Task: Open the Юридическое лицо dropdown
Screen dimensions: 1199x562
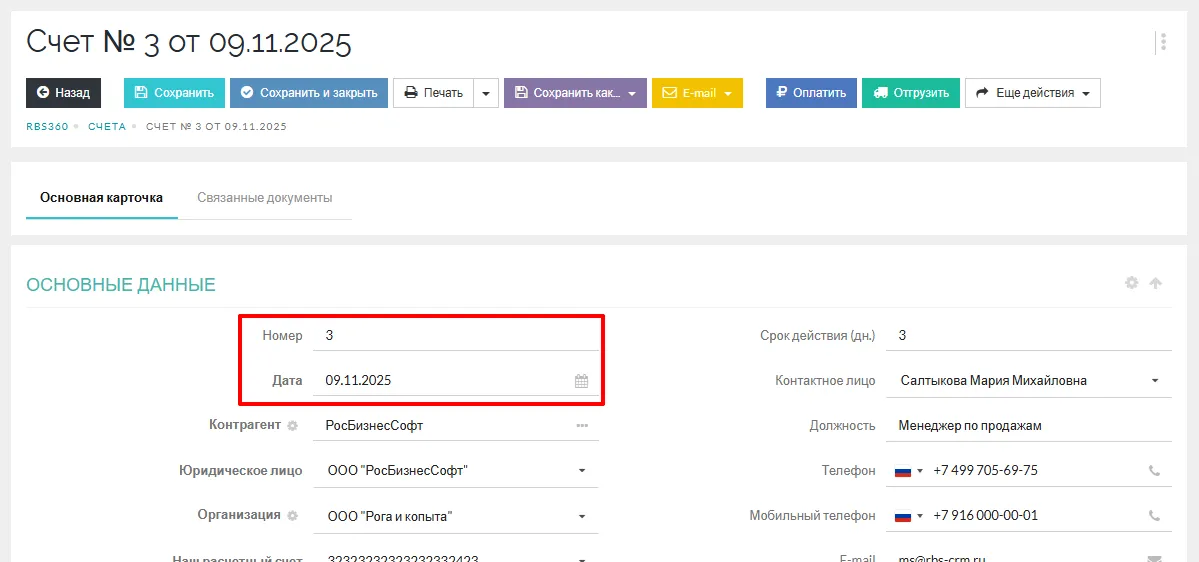Action: 582,471
